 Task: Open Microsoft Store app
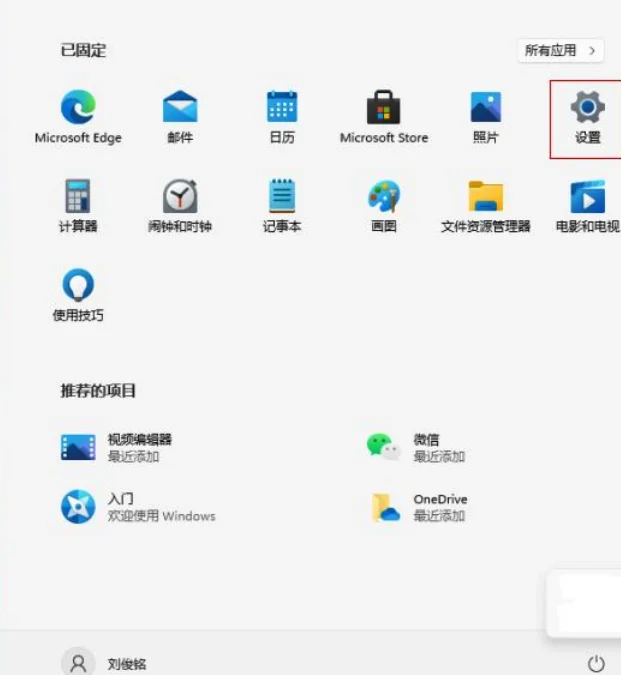pos(384,116)
